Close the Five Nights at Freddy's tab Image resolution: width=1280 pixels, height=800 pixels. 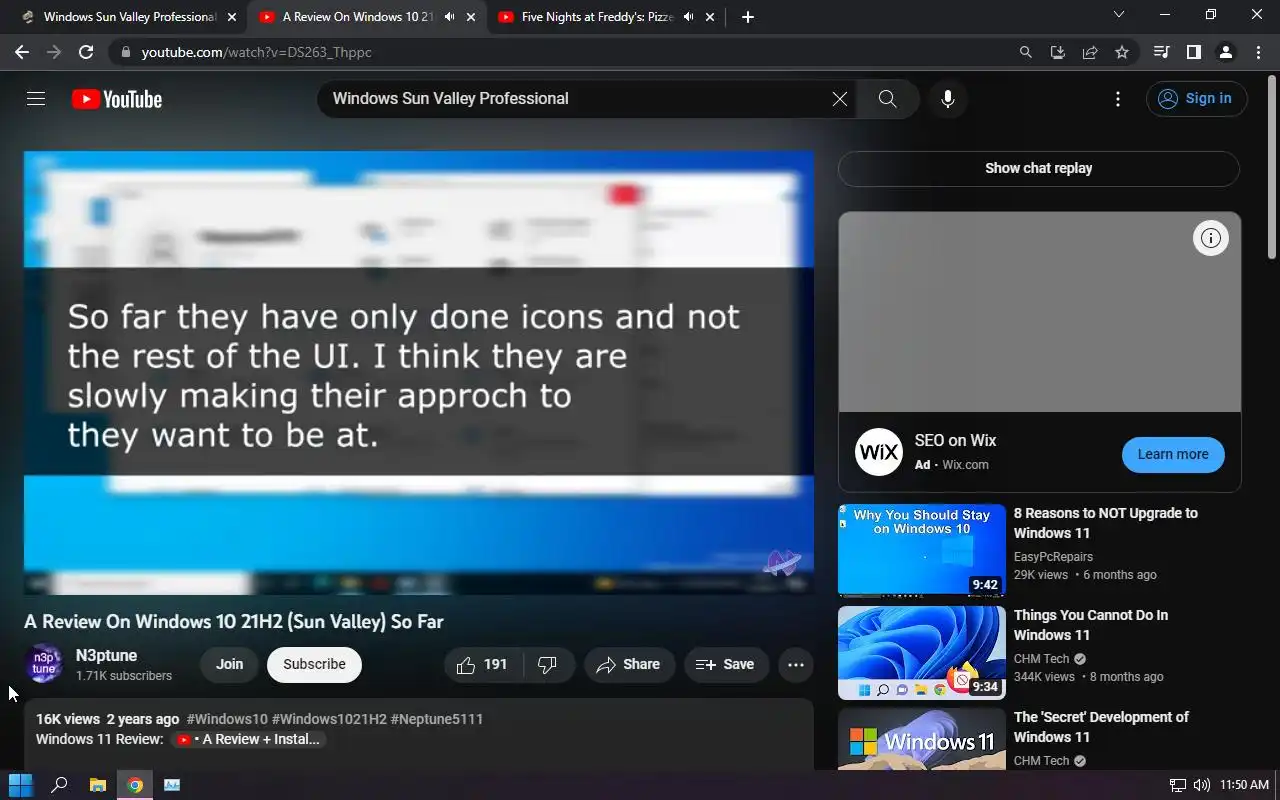point(711,17)
